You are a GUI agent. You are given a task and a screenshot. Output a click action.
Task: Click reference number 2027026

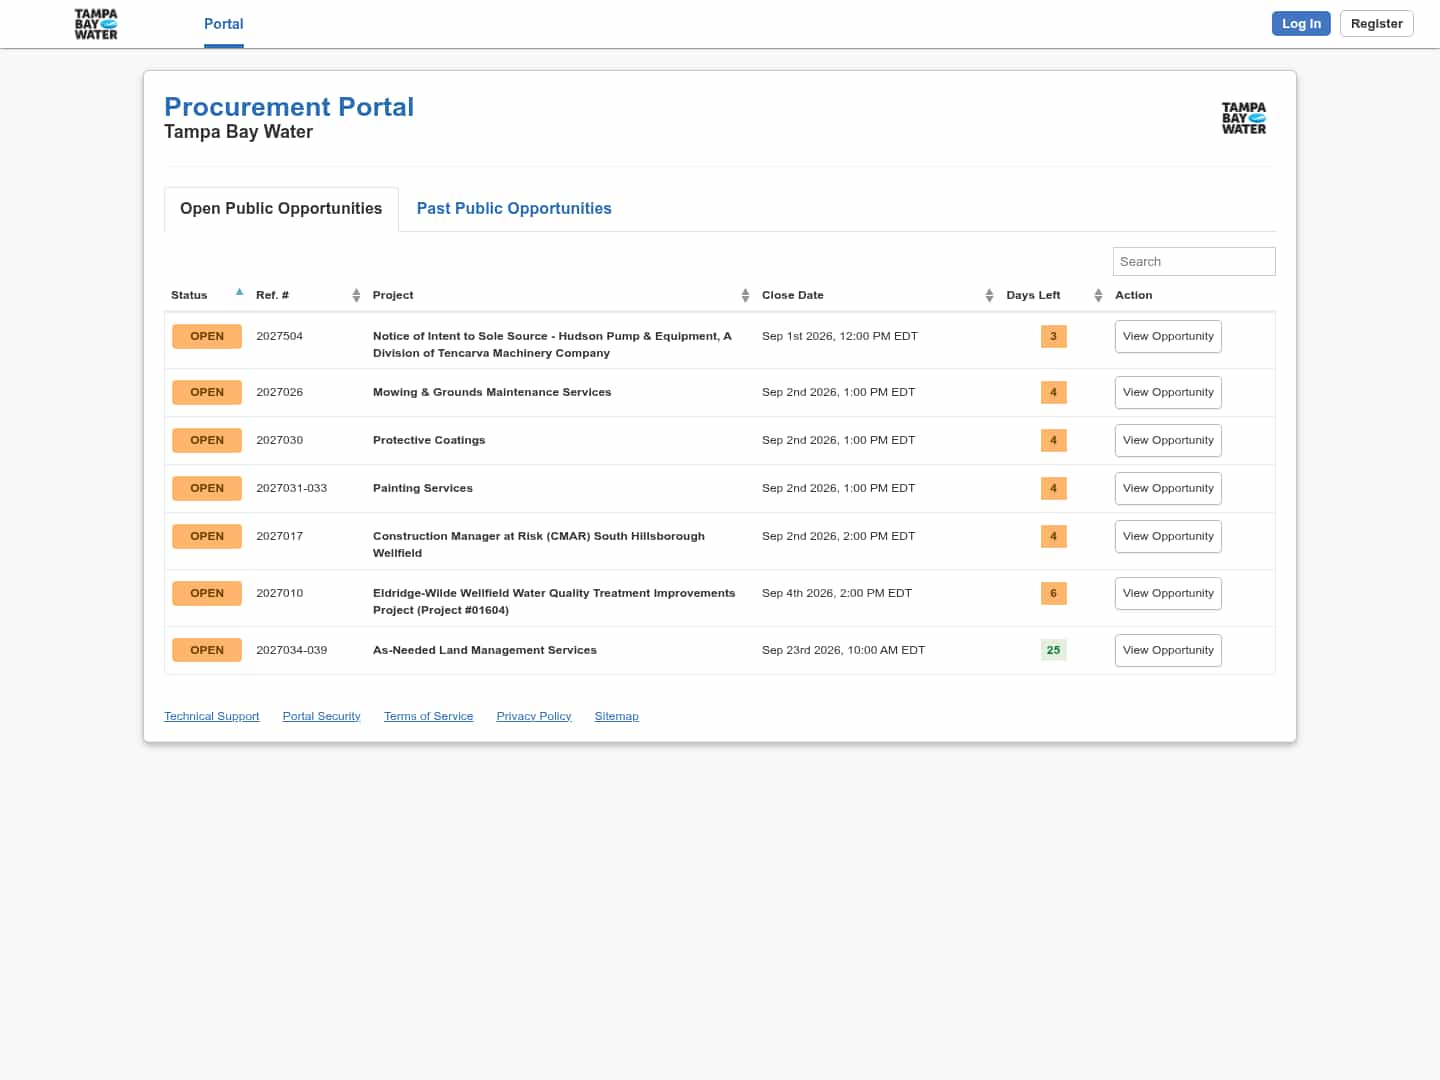point(279,392)
